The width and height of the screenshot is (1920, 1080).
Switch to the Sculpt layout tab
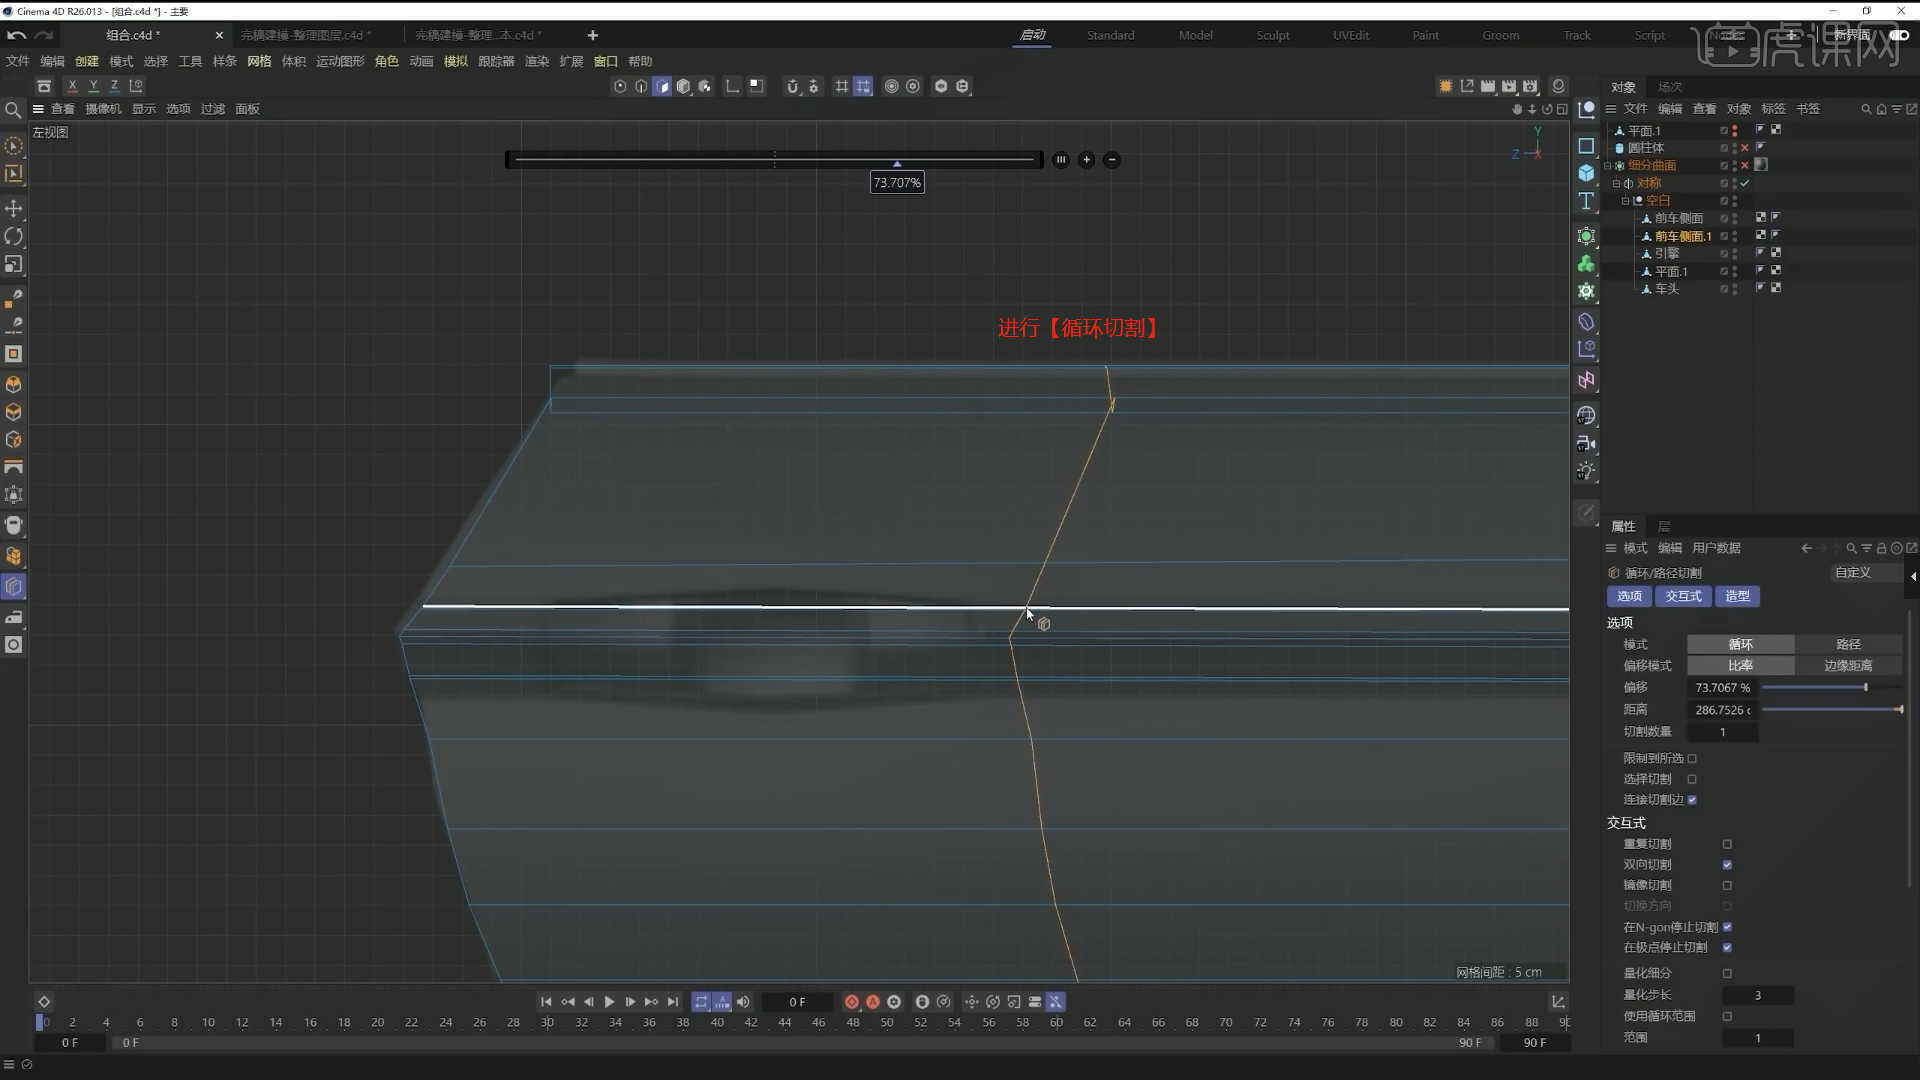[1273, 35]
